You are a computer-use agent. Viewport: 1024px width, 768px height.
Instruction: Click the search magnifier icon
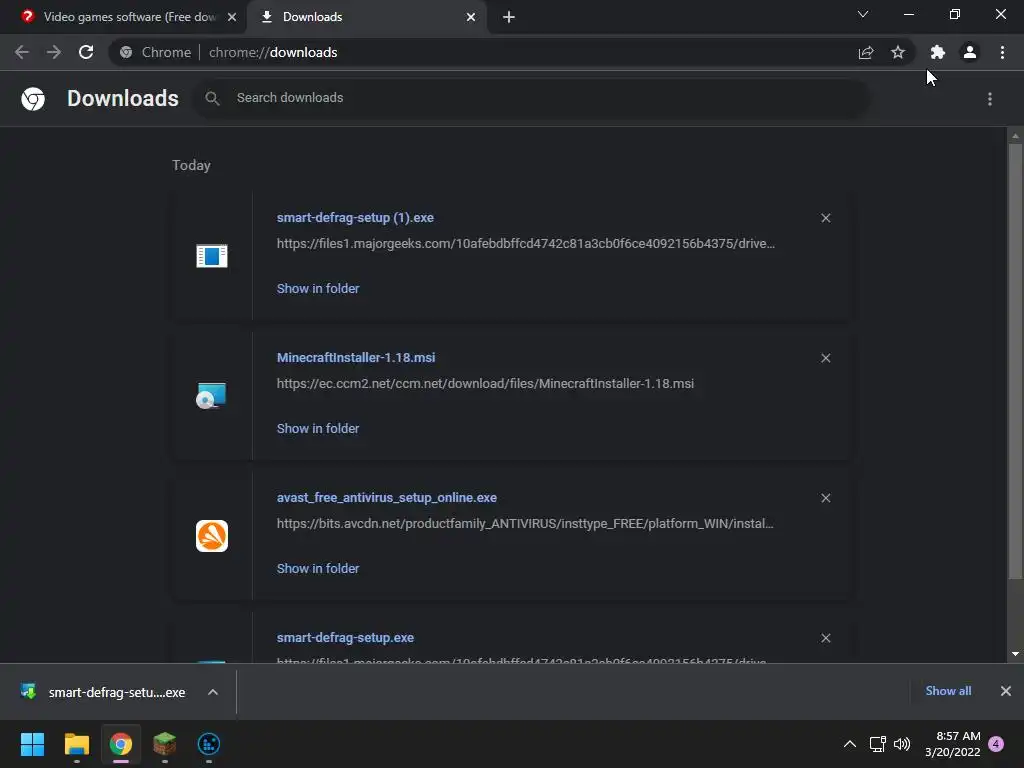212,98
